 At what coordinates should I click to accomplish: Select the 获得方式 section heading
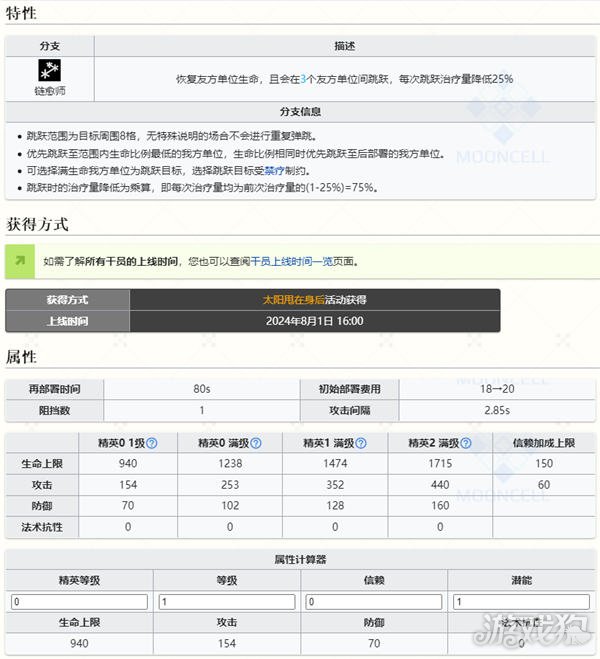click(37, 224)
